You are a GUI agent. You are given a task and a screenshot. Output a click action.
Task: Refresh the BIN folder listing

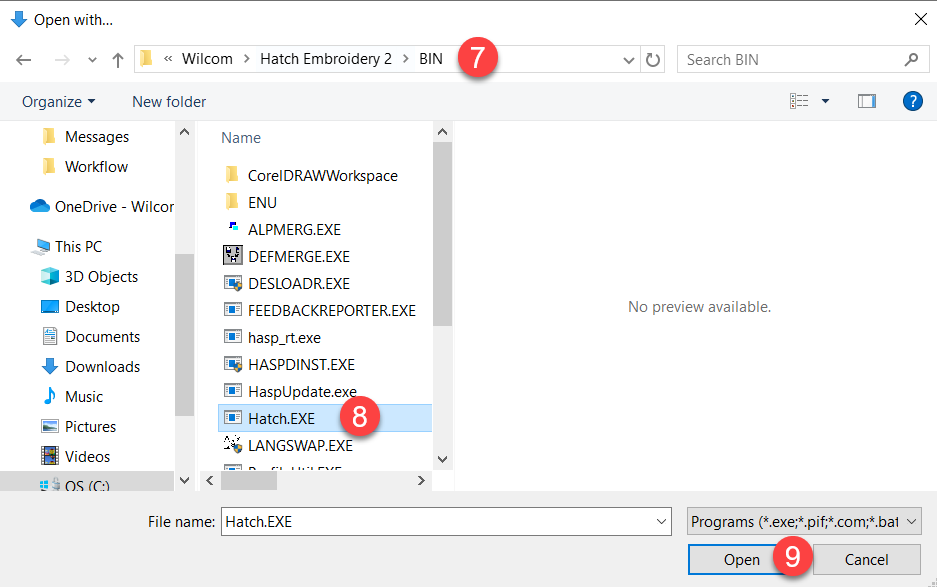[x=653, y=60]
